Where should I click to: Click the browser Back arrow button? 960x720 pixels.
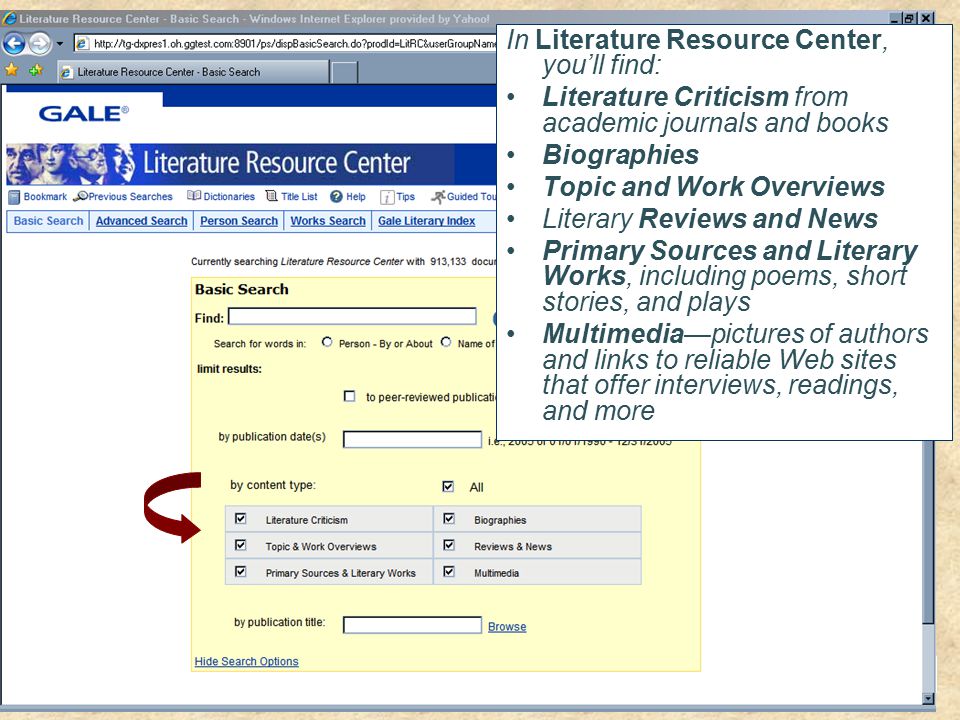tap(15, 43)
